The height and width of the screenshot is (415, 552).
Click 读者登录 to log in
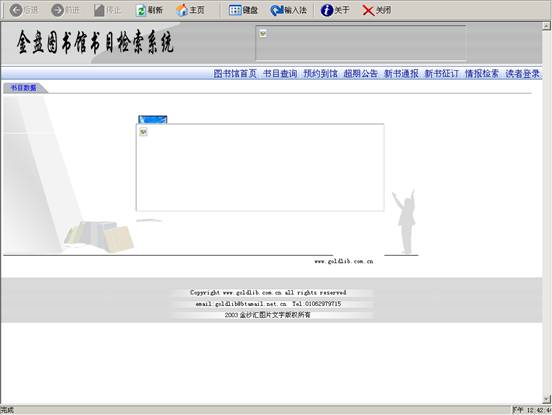pos(522,74)
